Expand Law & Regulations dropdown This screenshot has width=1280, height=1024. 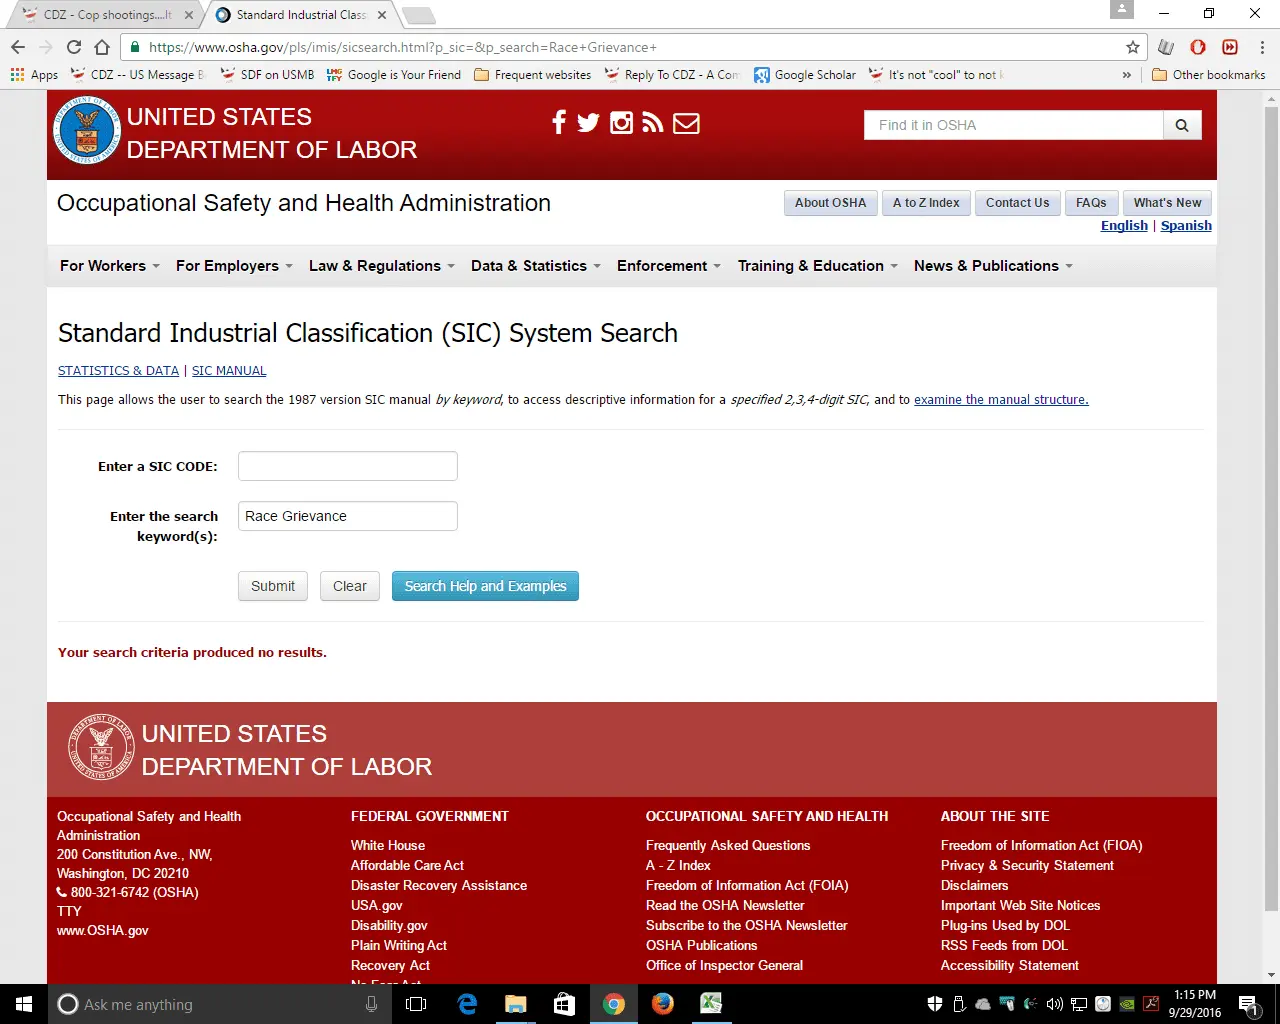pyautogui.click(x=381, y=266)
